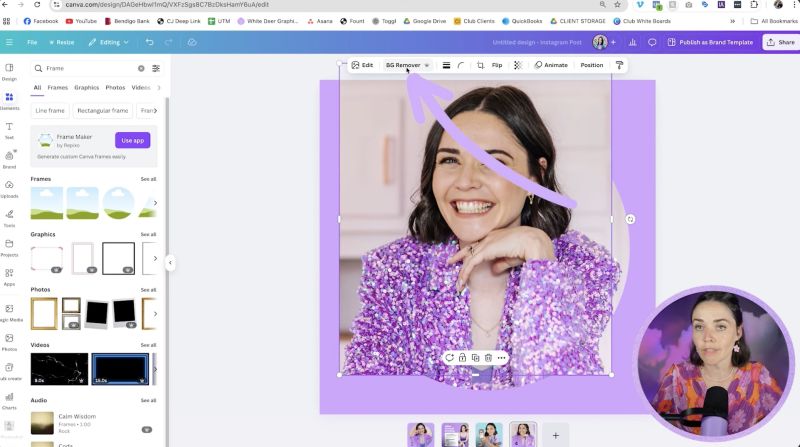Open the comments icon in header
Viewport: 800px width, 447px height.
(652, 42)
